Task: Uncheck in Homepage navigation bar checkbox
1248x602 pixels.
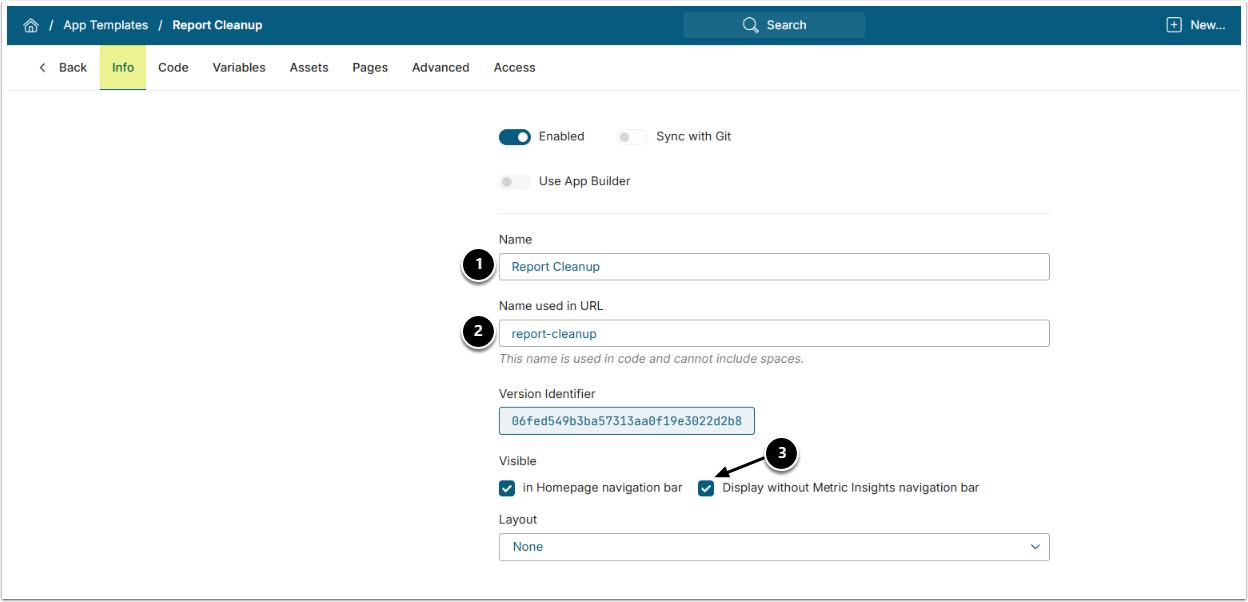Action: 507,489
